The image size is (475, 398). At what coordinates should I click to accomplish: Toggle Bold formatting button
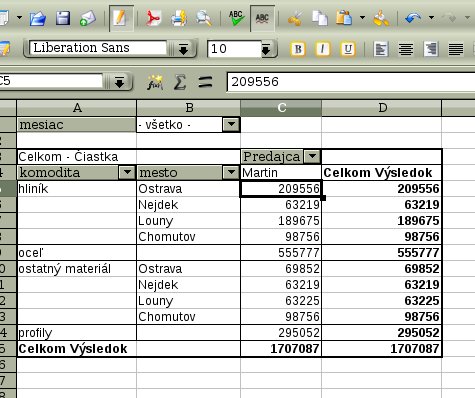(298, 49)
